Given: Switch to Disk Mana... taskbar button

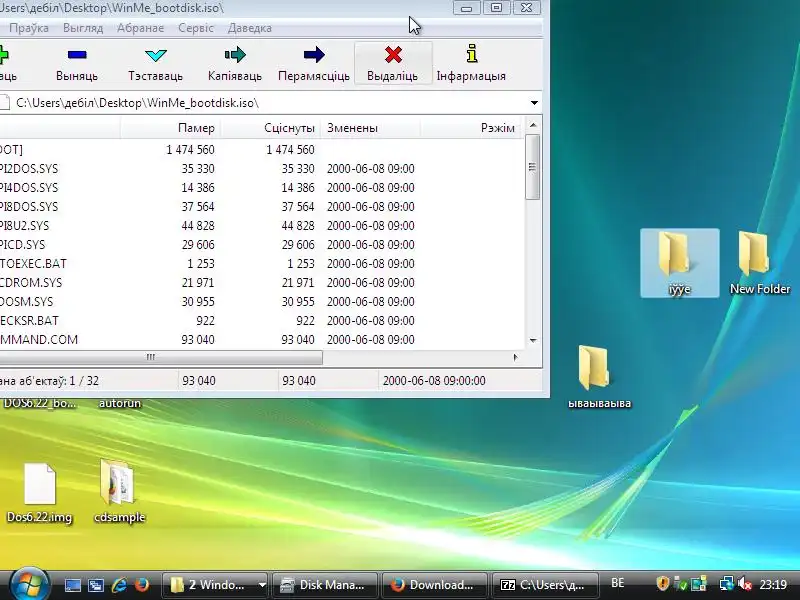Looking at the screenshot, I should (x=324, y=585).
